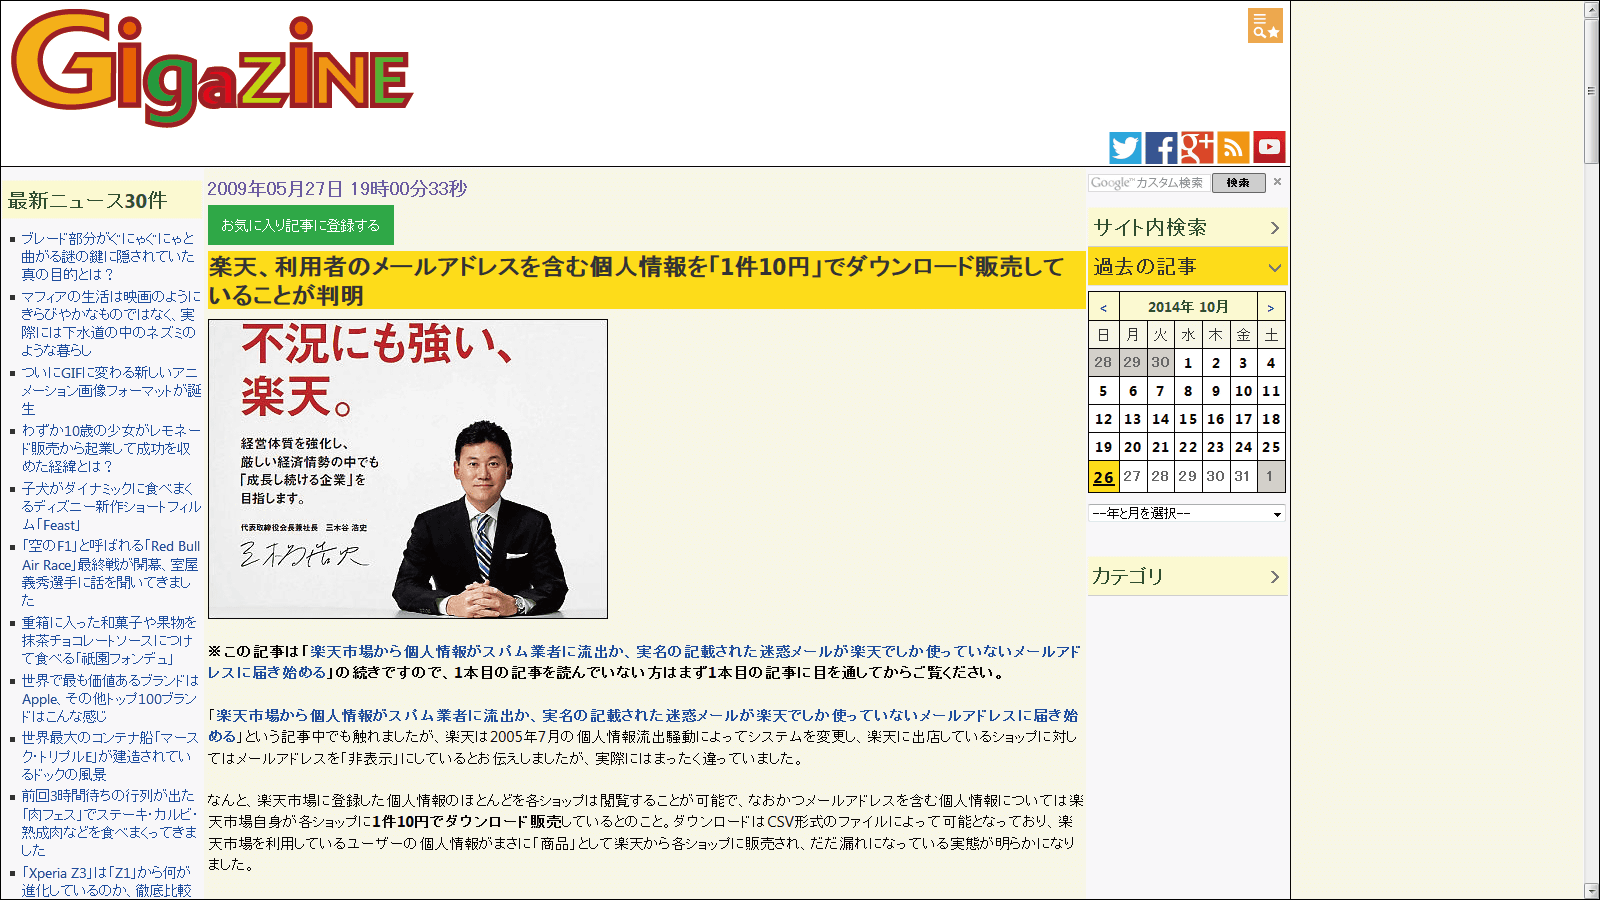Open the RSS feed icon
Image resolution: width=1600 pixels, height=900 pixels.
(1233, 148)
